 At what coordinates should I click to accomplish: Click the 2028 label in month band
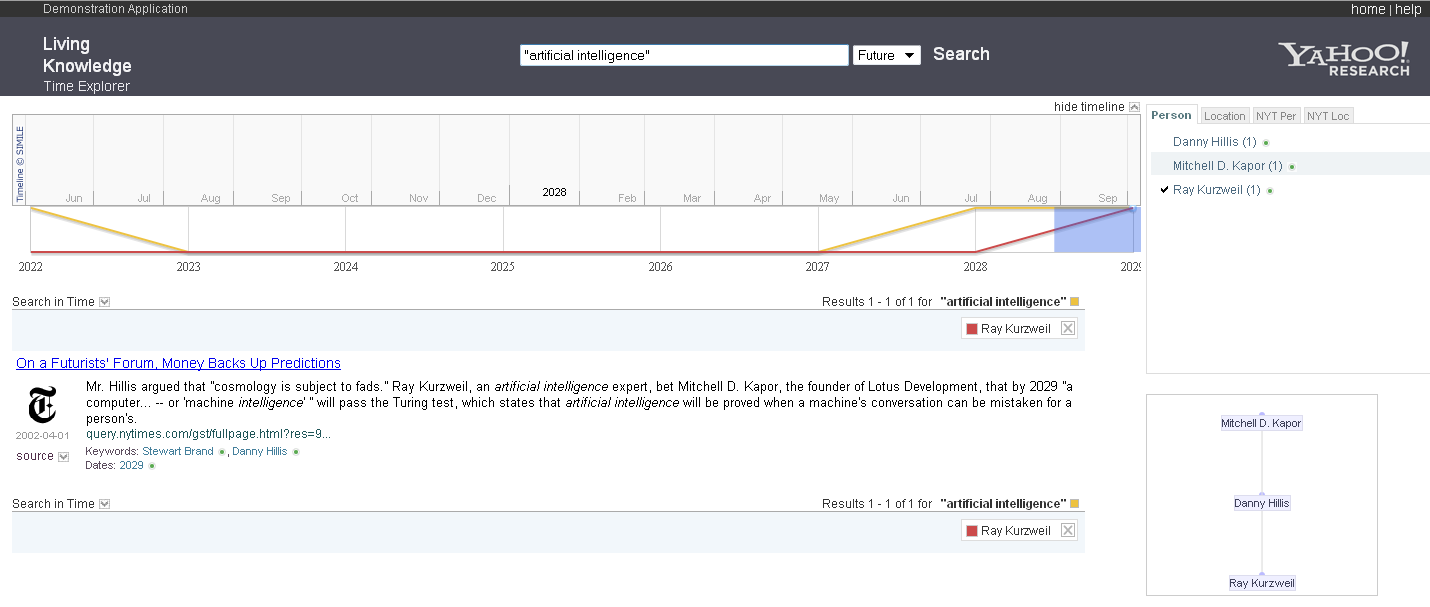point(554,192)
